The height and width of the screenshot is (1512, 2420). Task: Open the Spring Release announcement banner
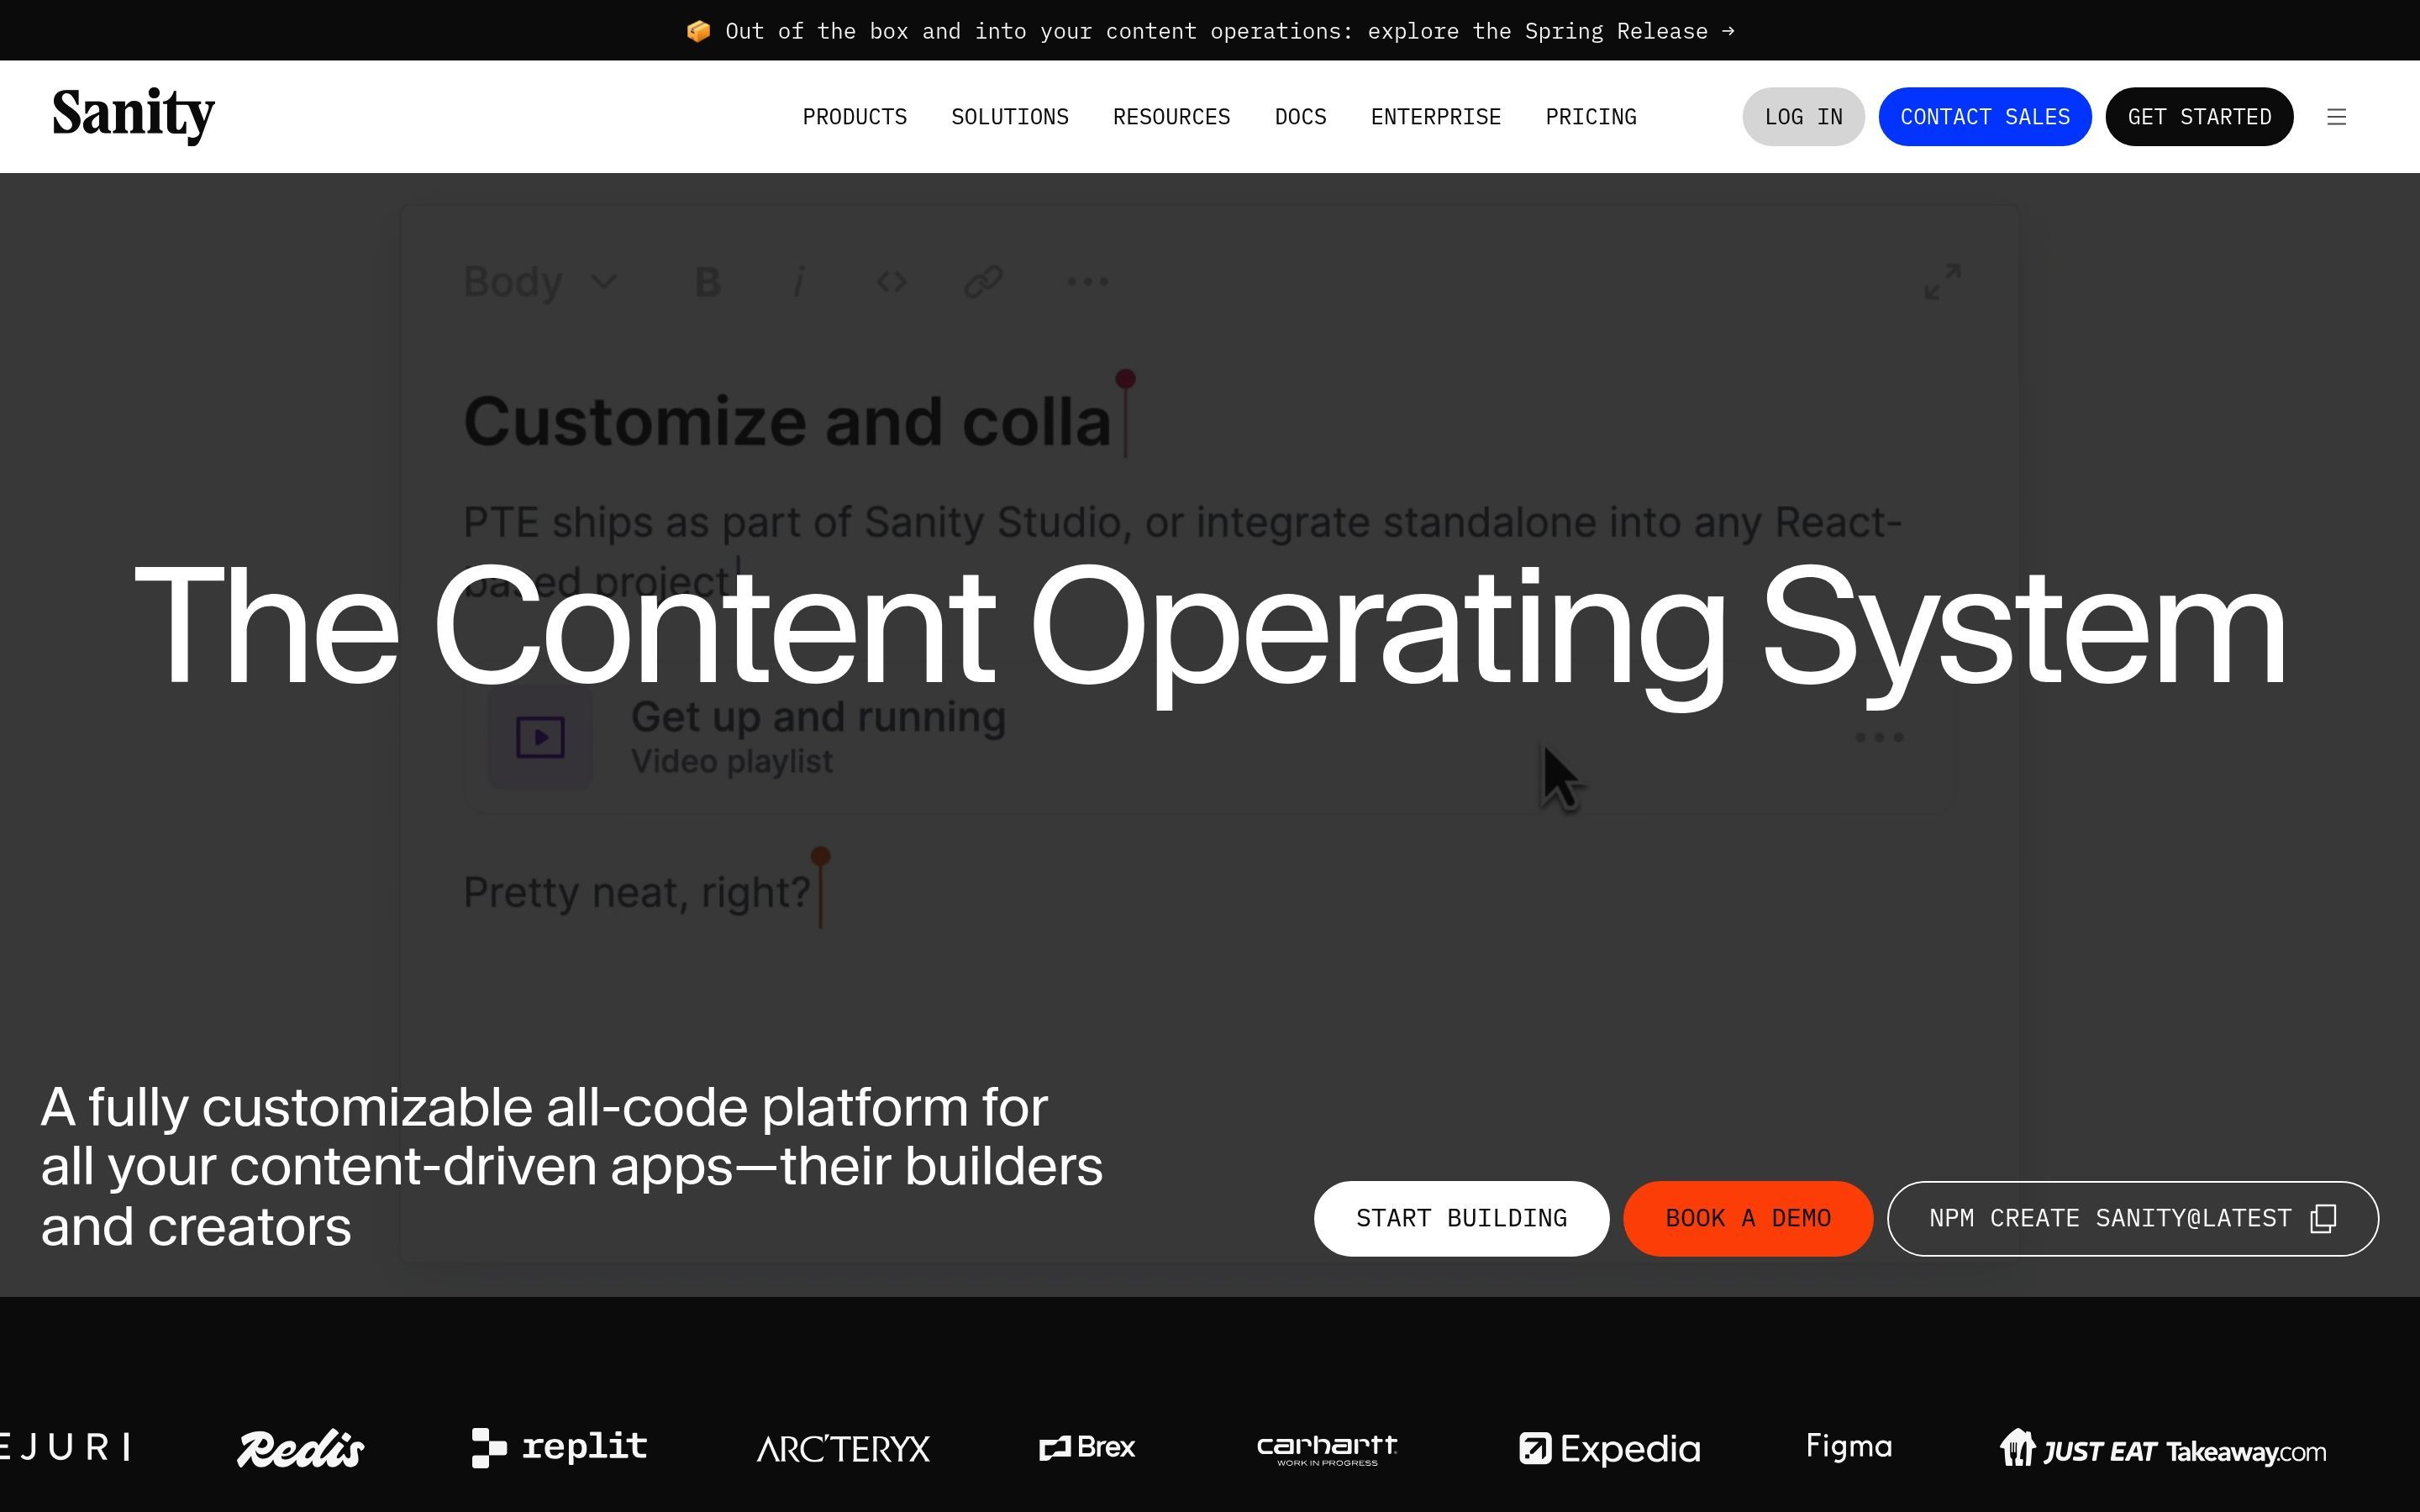coord(1210,31)
